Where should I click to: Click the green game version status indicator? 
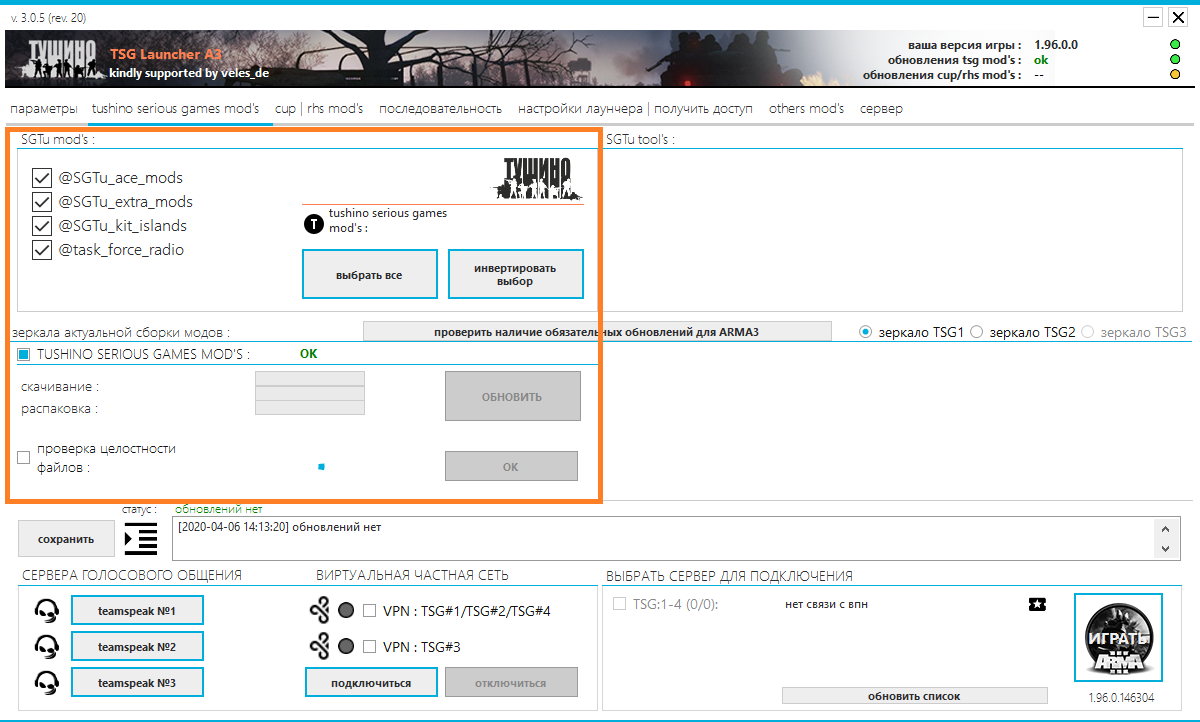(1174, 45)
